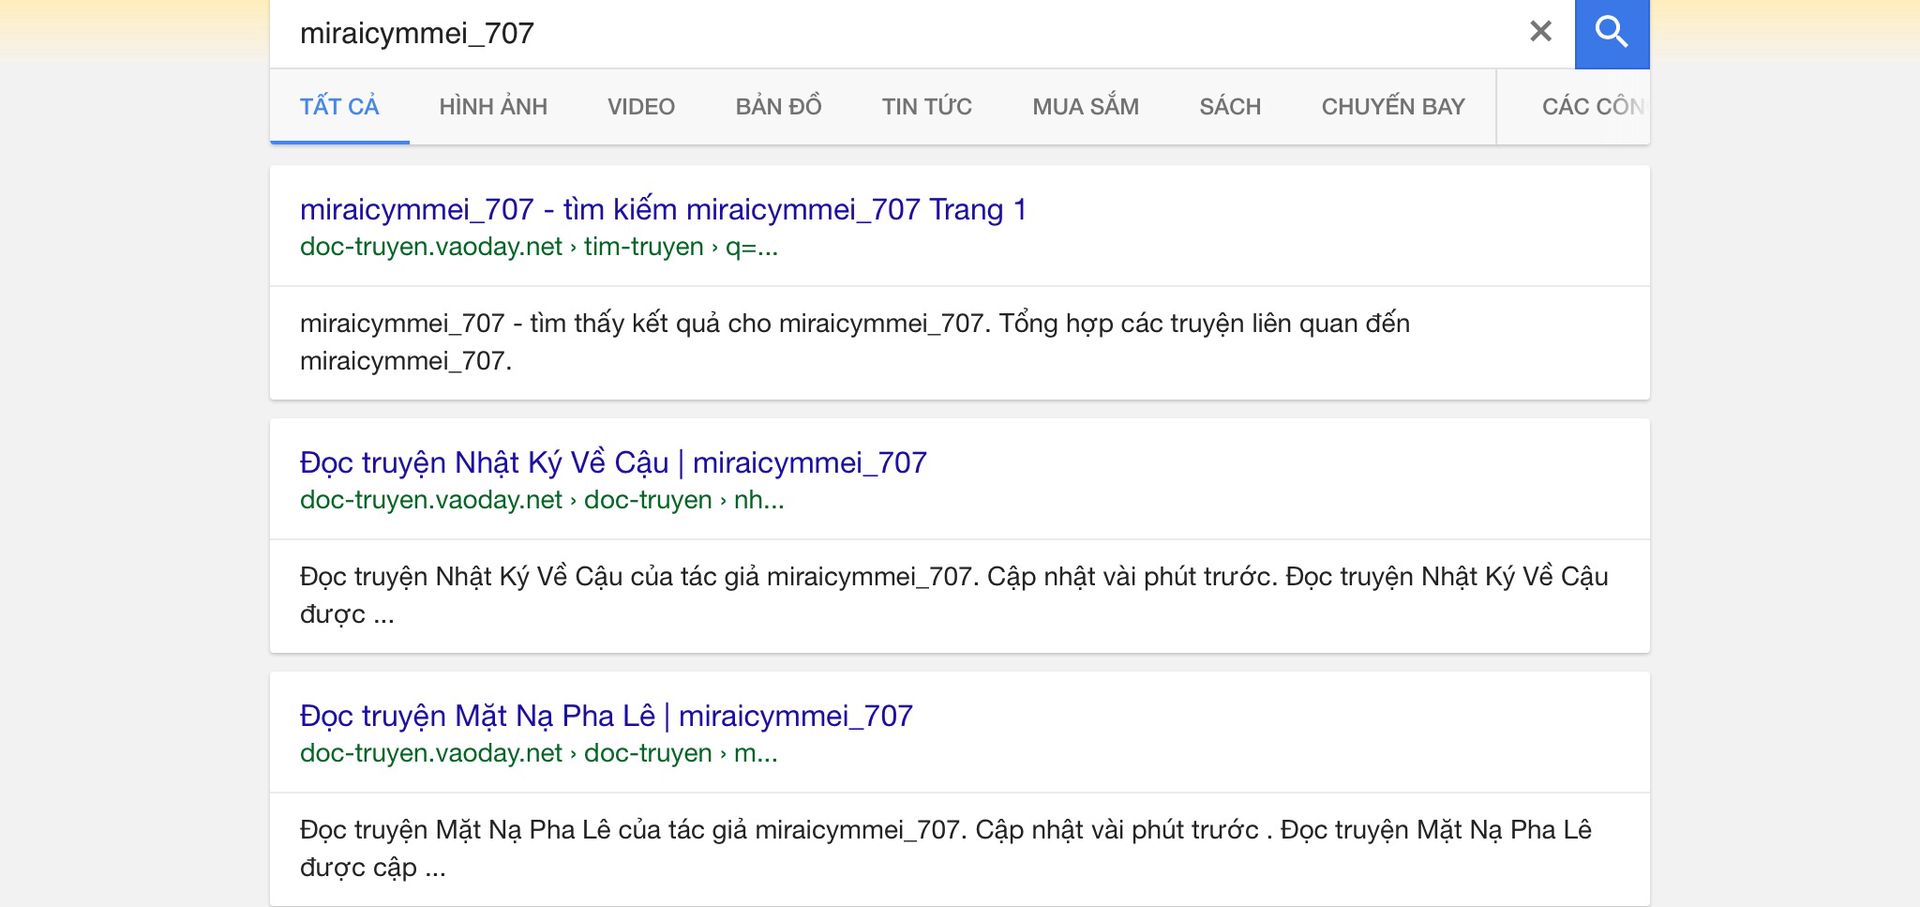The width and height of the screenshot is (1920, 907).
Task: Go to the MUA SẮM tab
Action: pyautogui.click(x=1085, y=106)
